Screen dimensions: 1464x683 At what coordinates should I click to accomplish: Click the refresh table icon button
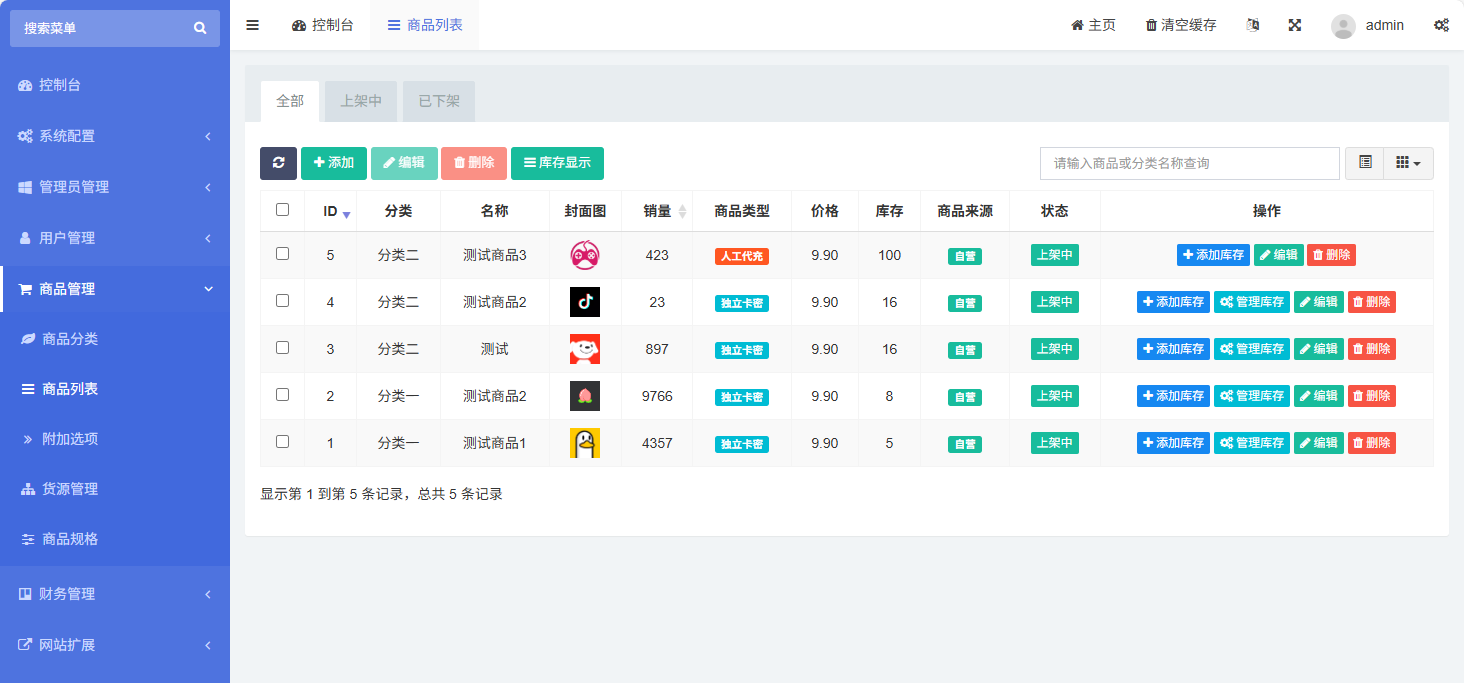[278, 163]
